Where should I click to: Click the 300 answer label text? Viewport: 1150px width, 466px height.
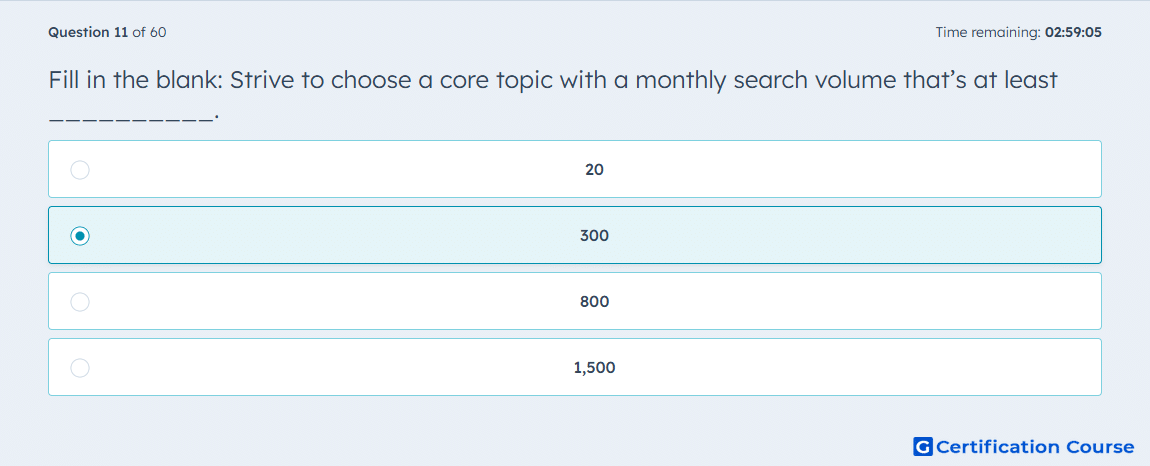click(594, 236)
